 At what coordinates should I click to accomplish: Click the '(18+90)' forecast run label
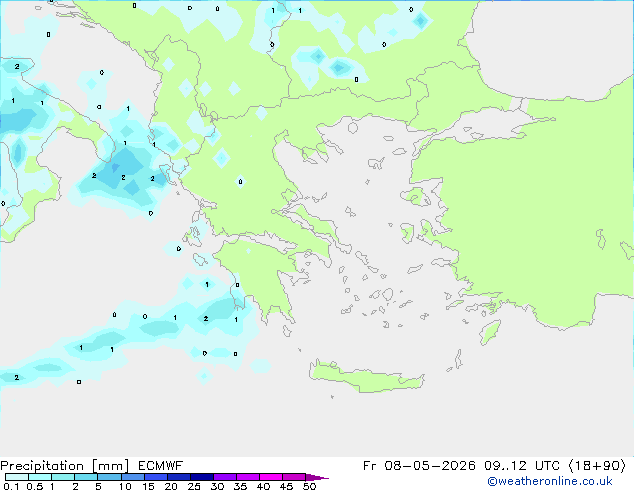(x=597, y=466)
